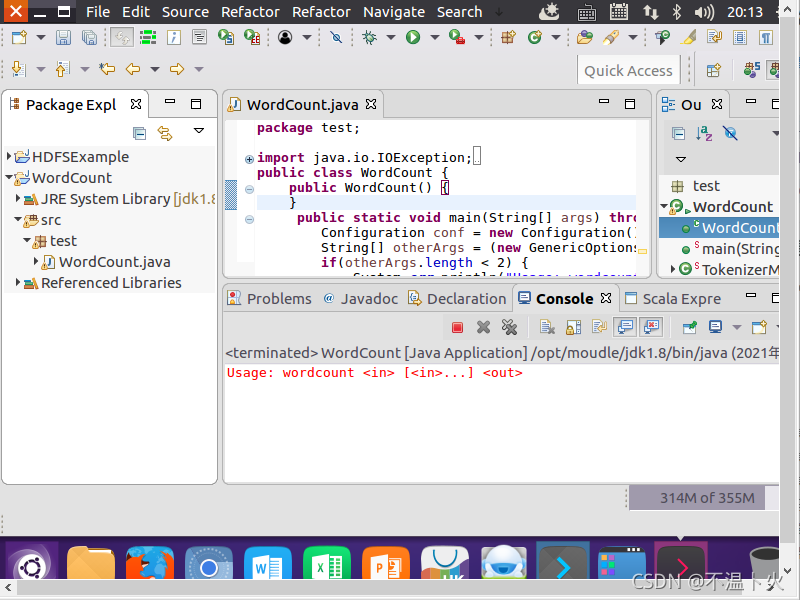
Task: Switch to the Problems tab
Action: pos(269,298)
